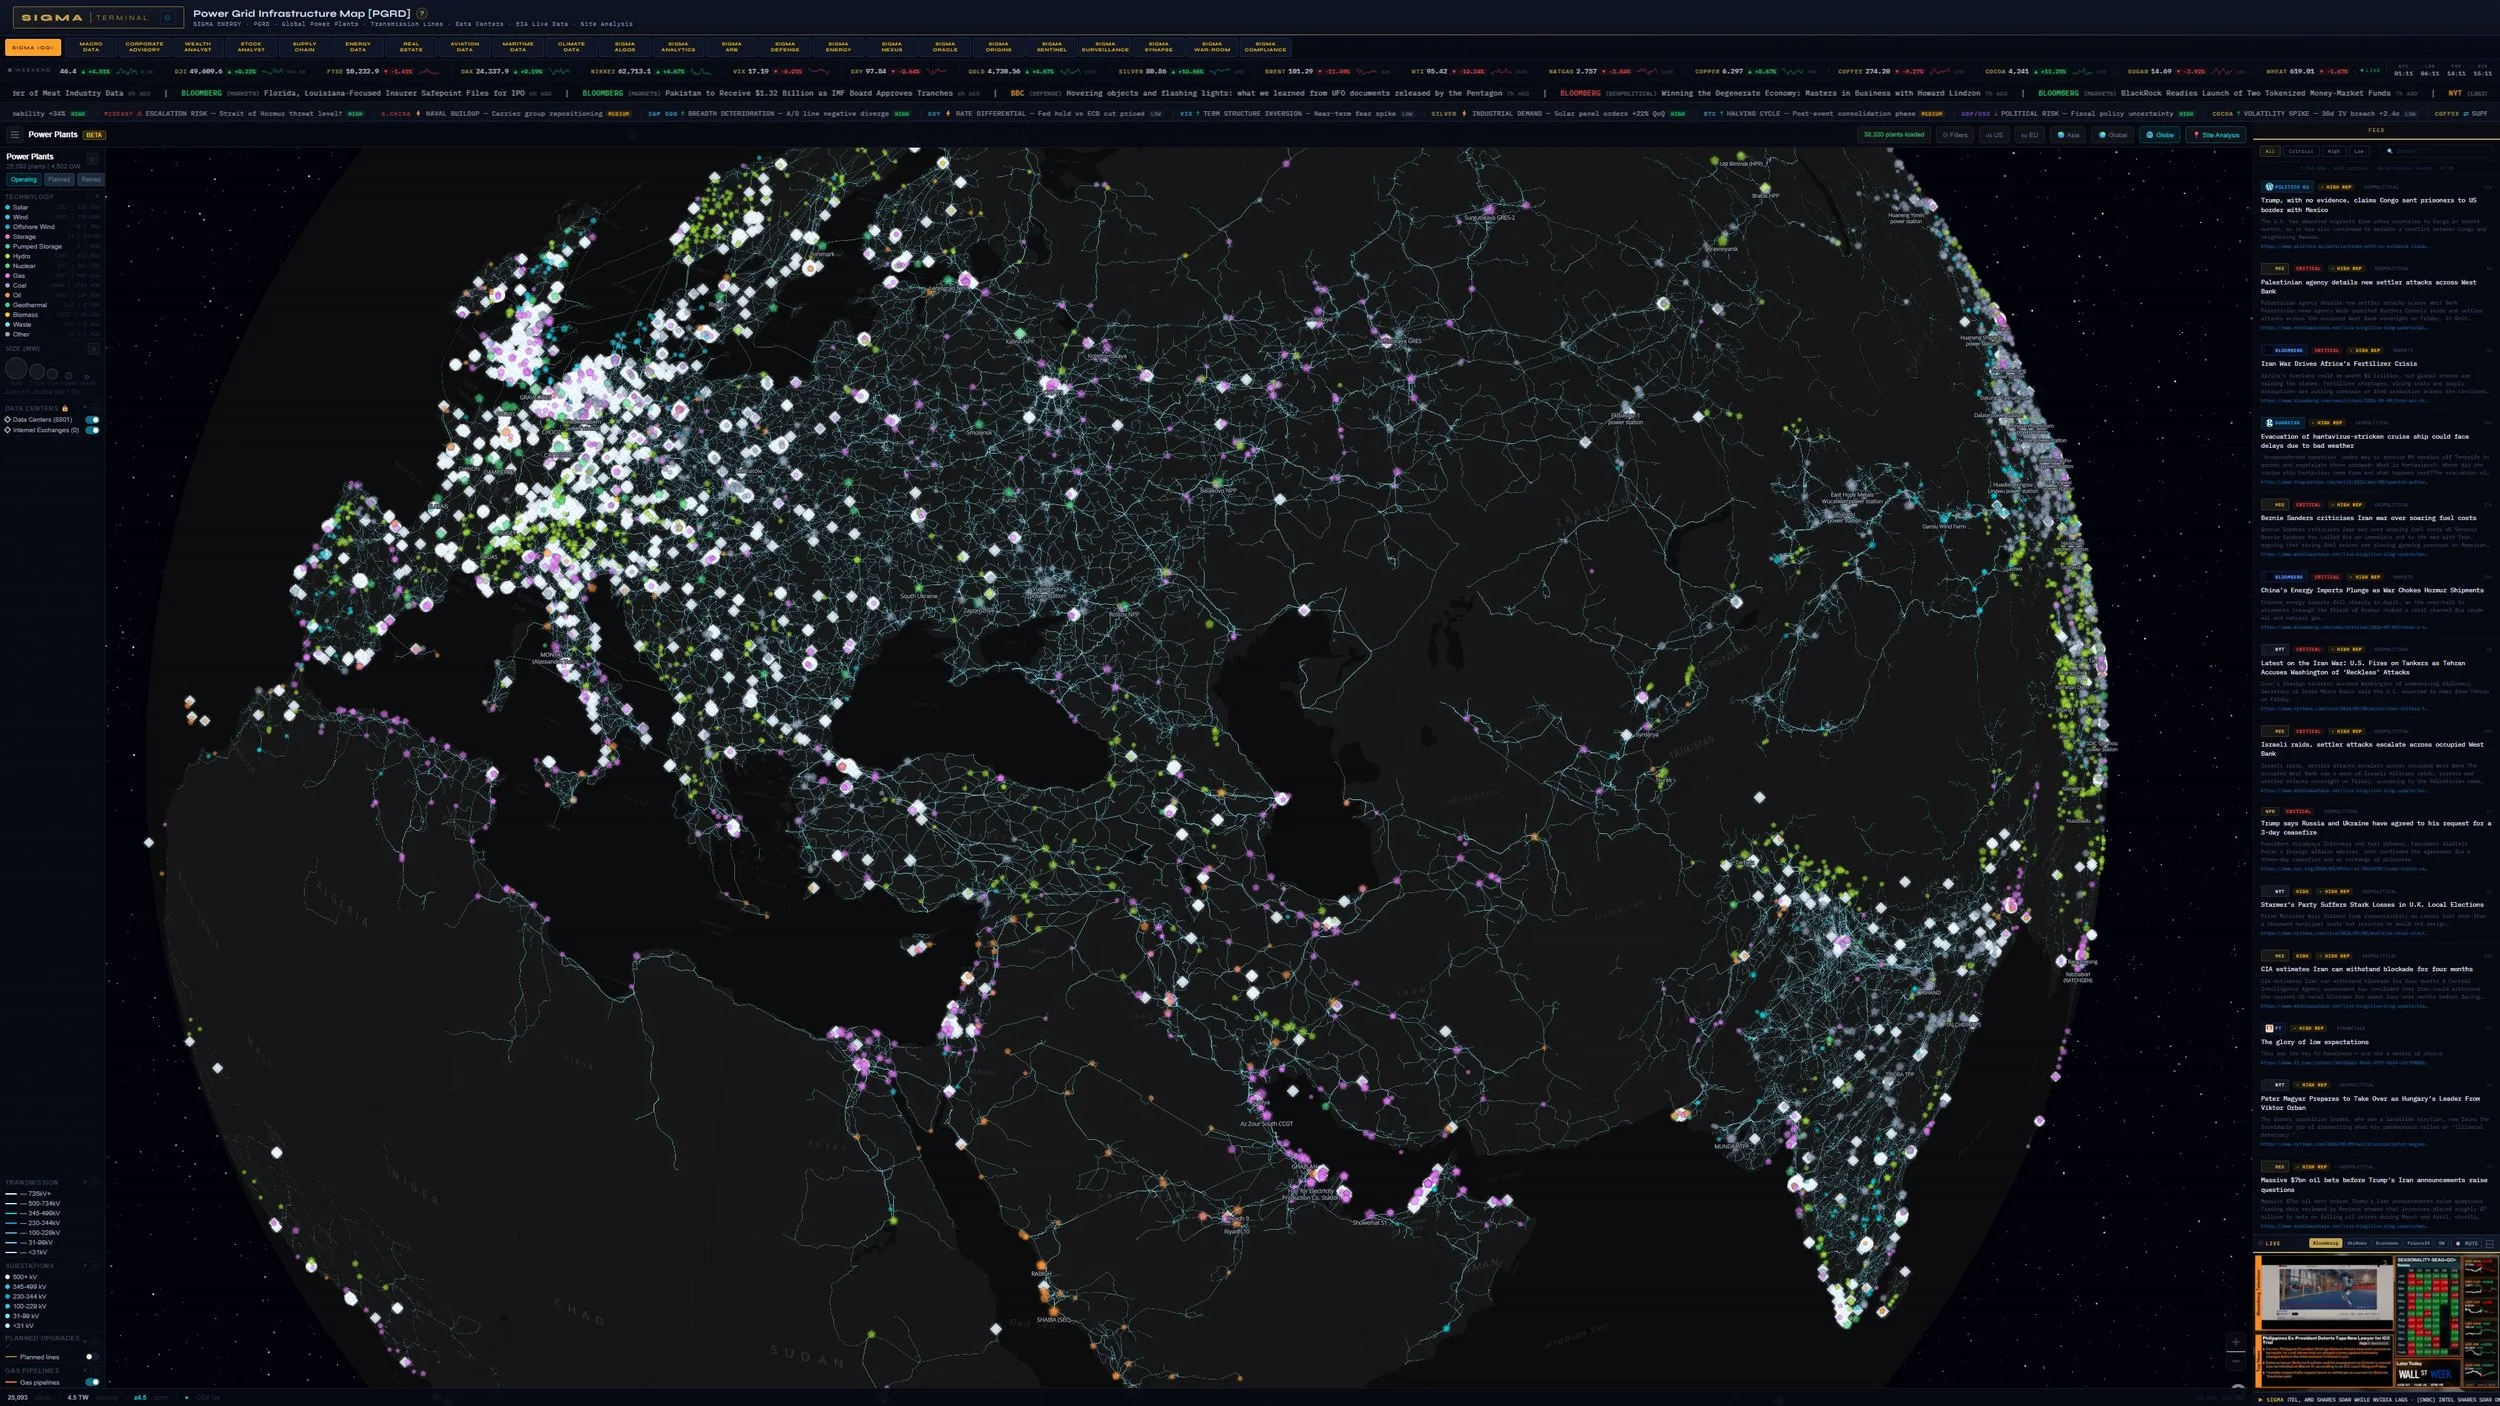The height and width of the screenshot is (1406, 2500).
Task: Click the Global view globe icon
Action: click(x=2102, y=135)
